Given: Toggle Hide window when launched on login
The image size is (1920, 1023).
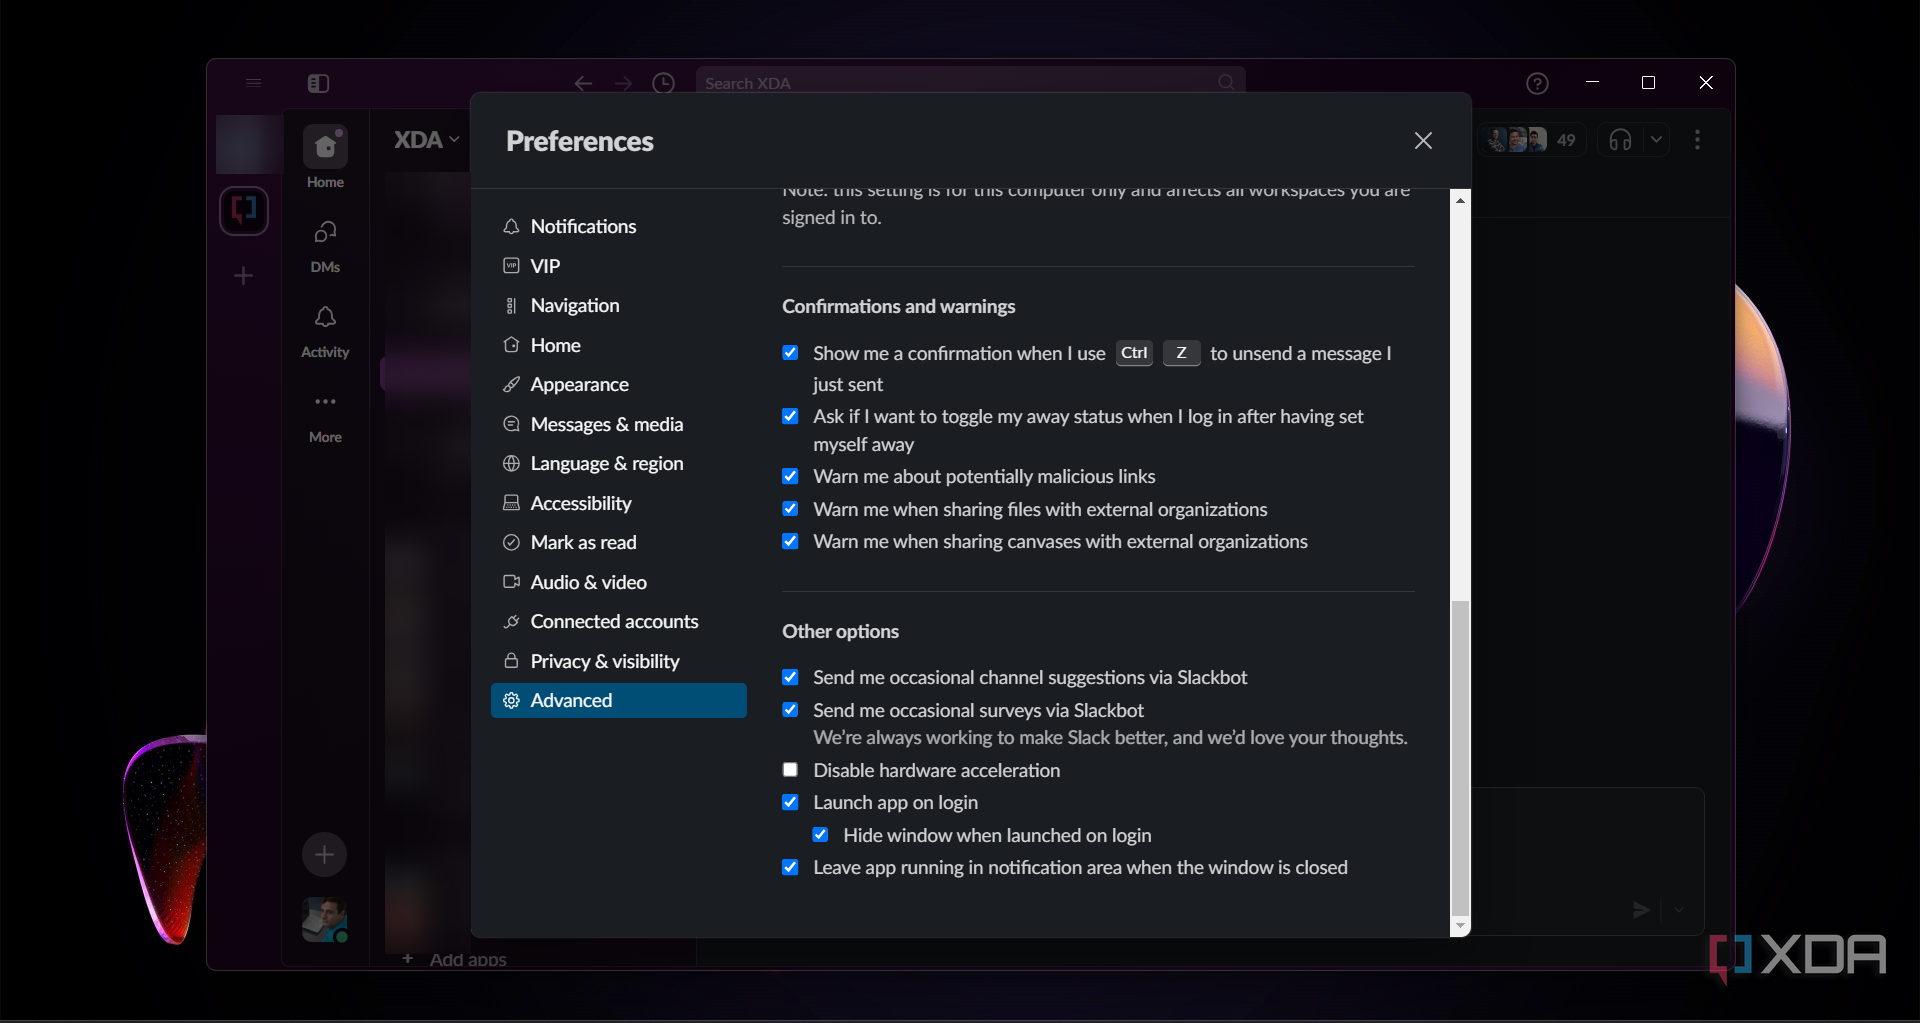Looking at the screenshot, I should point(820,835).
